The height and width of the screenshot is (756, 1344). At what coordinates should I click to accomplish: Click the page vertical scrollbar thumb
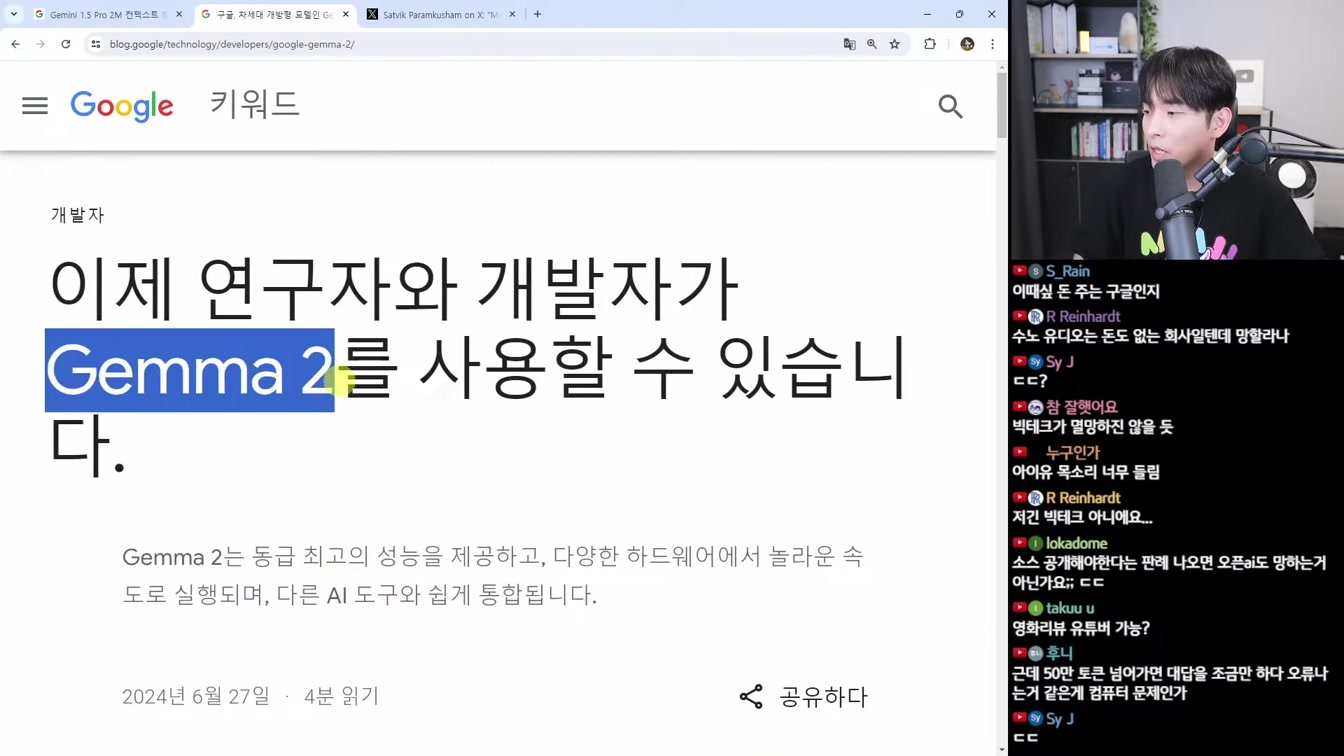tap(1002, 104)
